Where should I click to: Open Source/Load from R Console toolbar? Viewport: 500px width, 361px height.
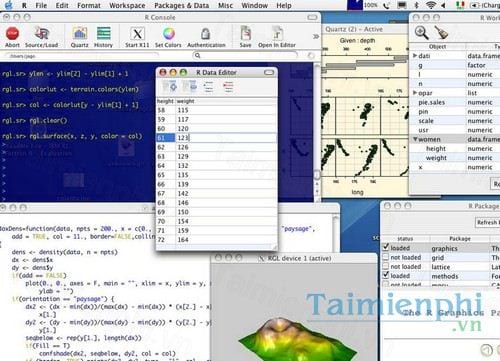(x=42, y=33)
